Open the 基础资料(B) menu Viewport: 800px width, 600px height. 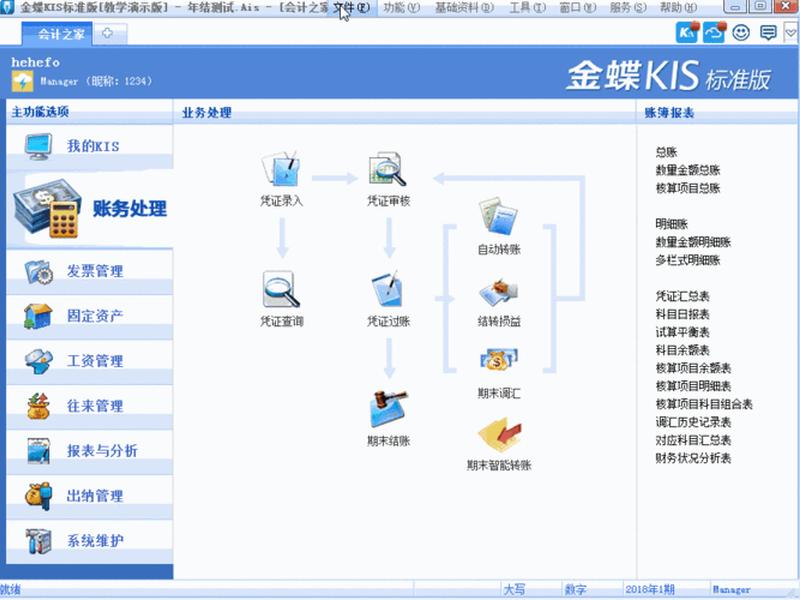click(464, 8)
